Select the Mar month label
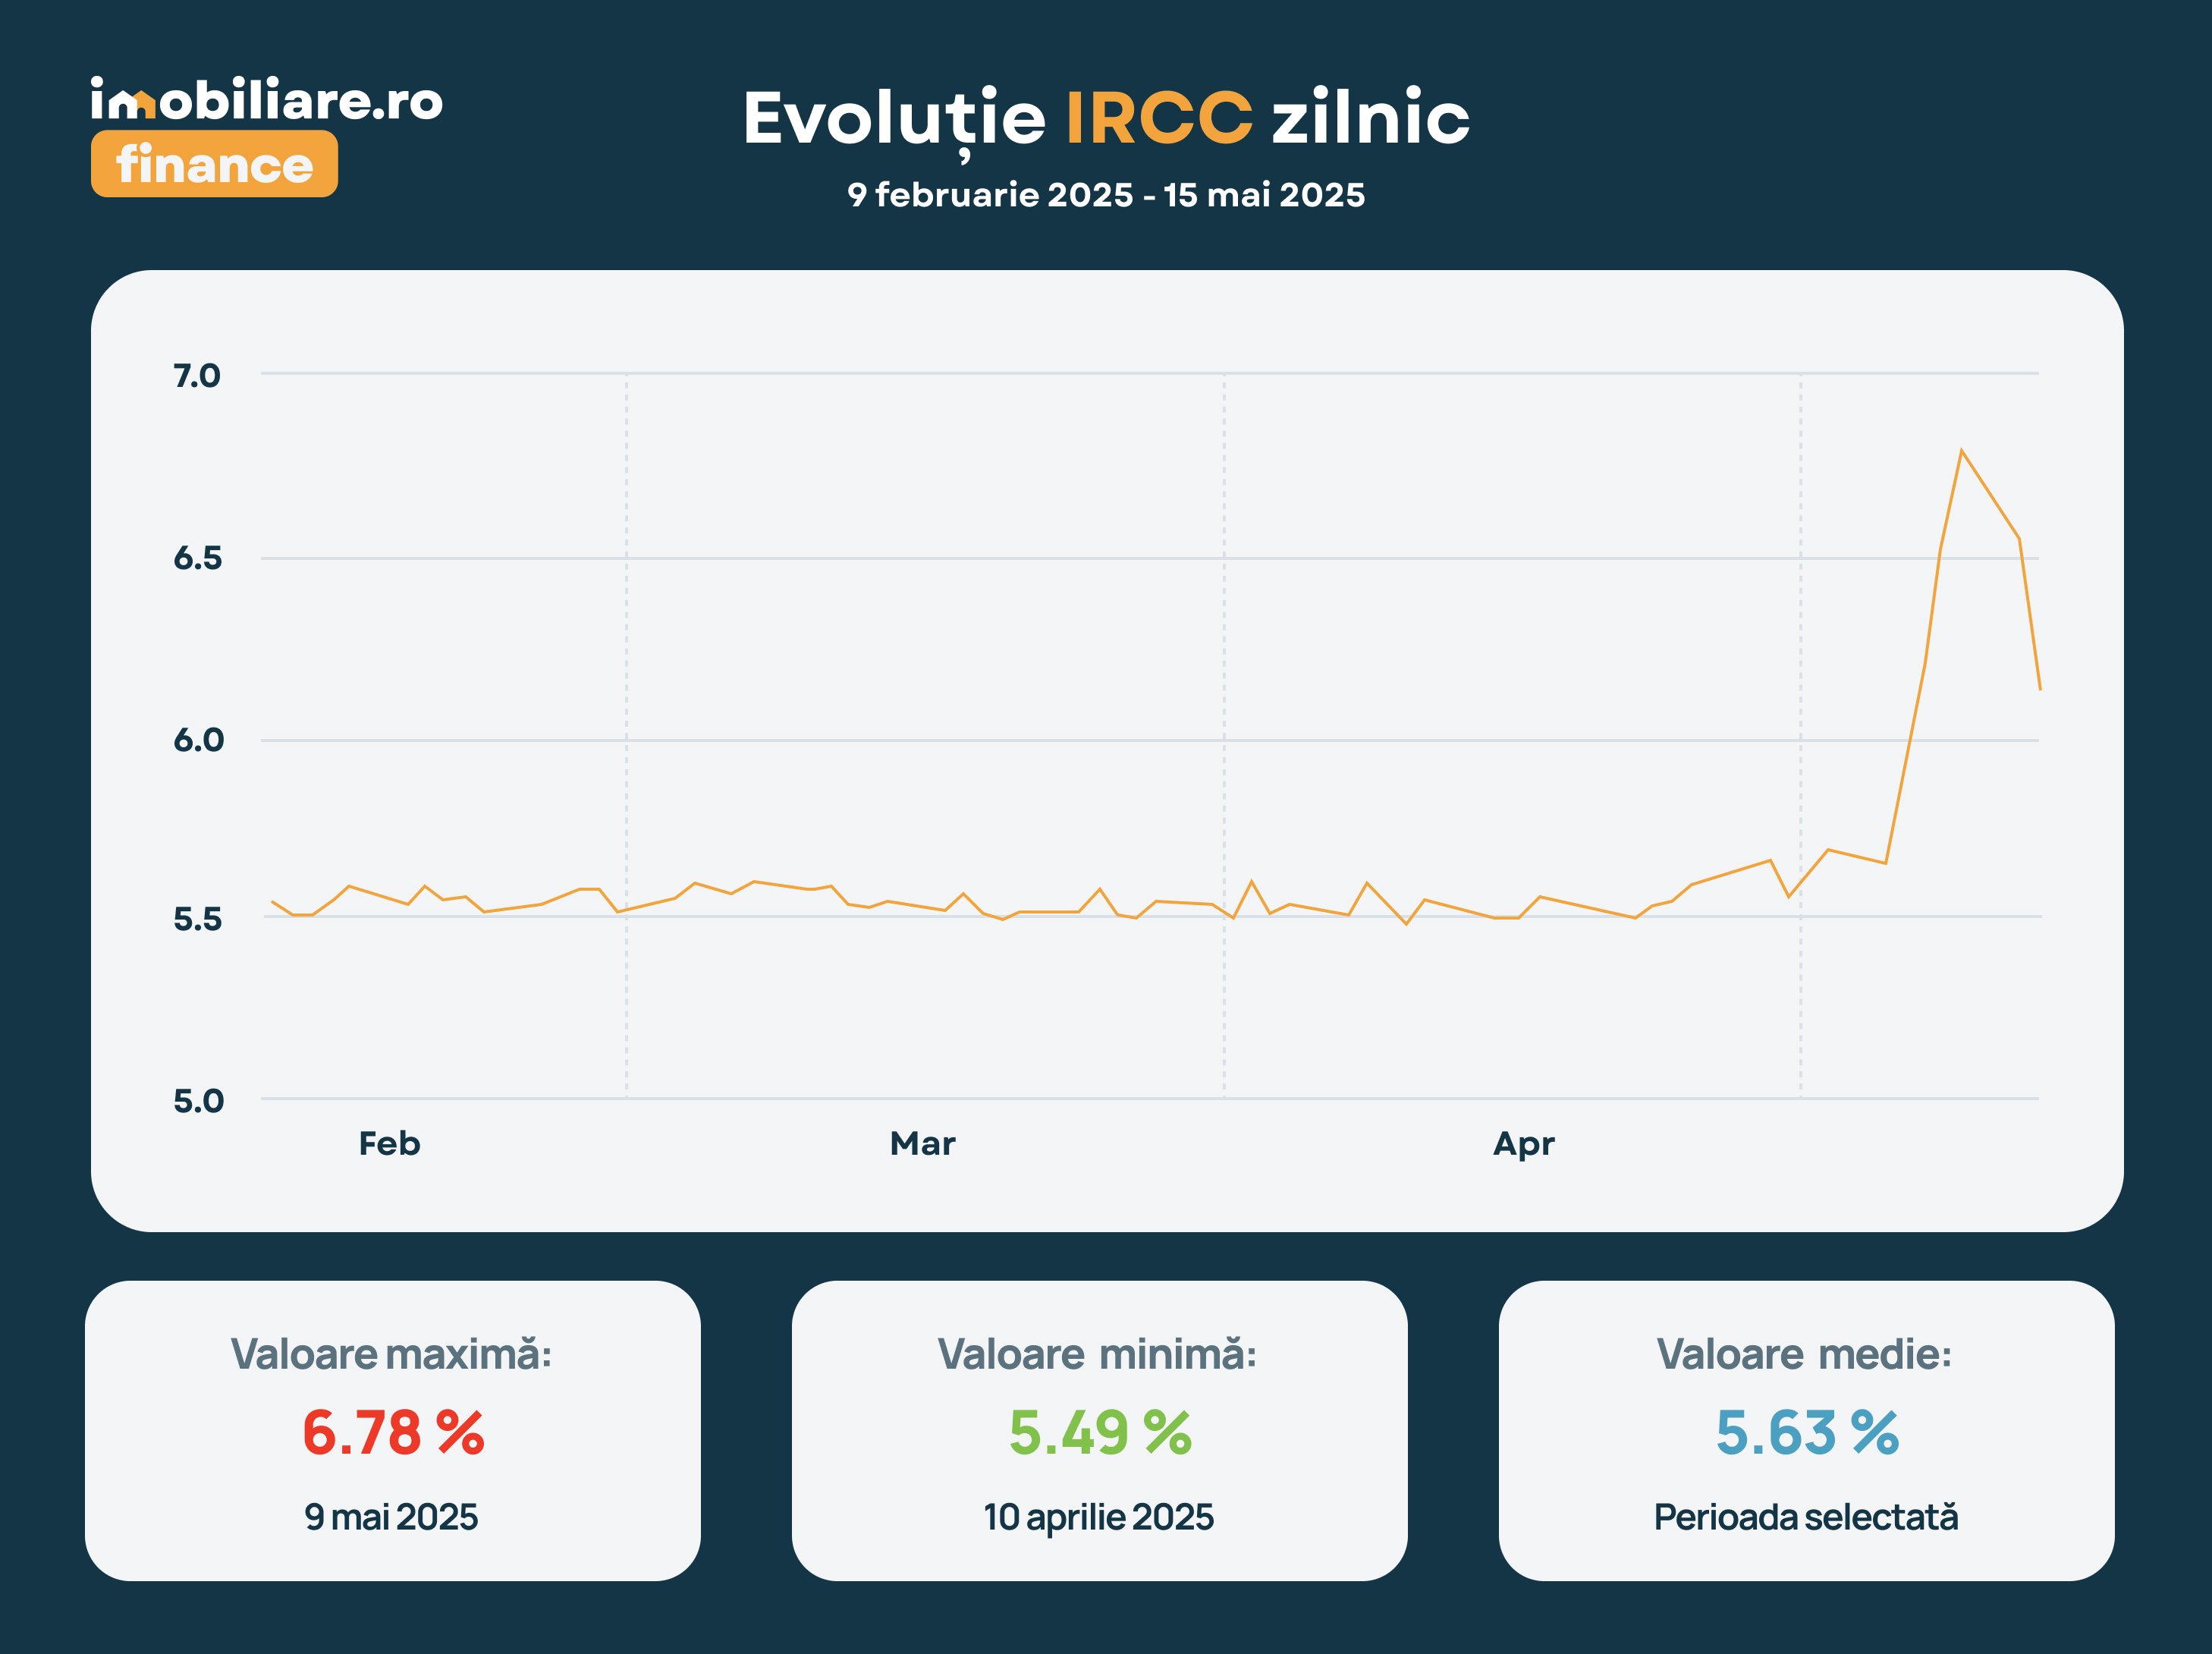The image size is (2212, 1654). pyautogui.click(x=922, y=1143)
